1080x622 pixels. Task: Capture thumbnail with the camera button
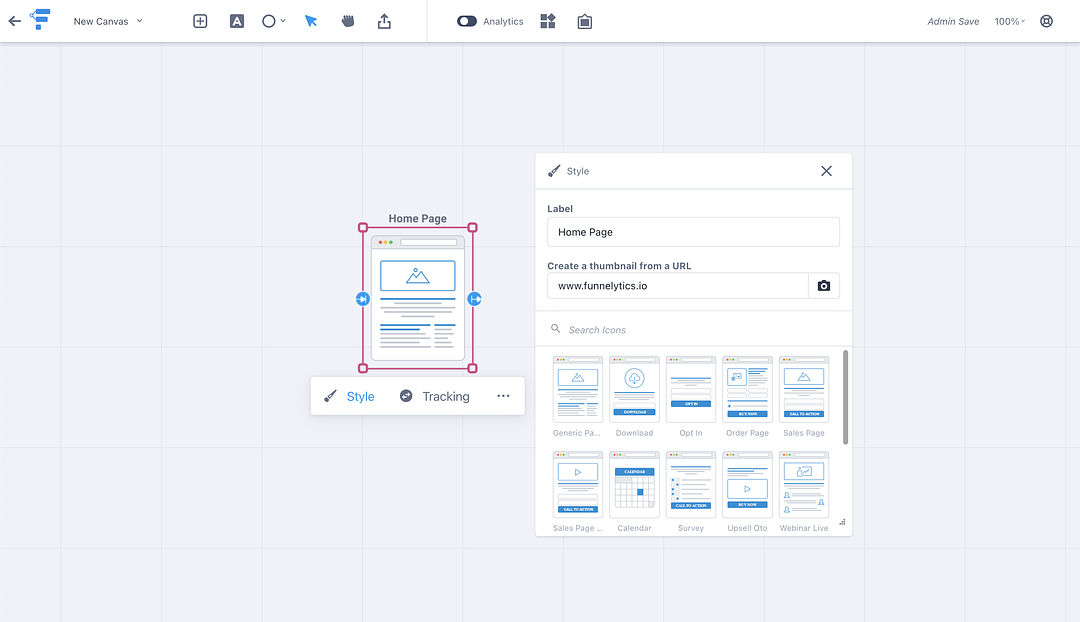coord(824,286)
